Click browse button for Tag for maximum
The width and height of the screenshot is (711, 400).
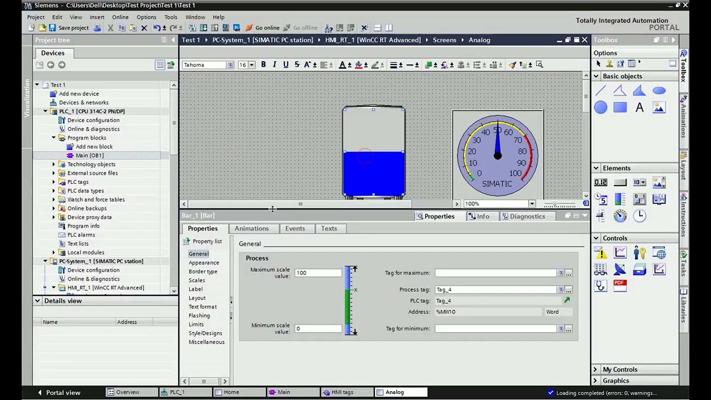[568, 273]
